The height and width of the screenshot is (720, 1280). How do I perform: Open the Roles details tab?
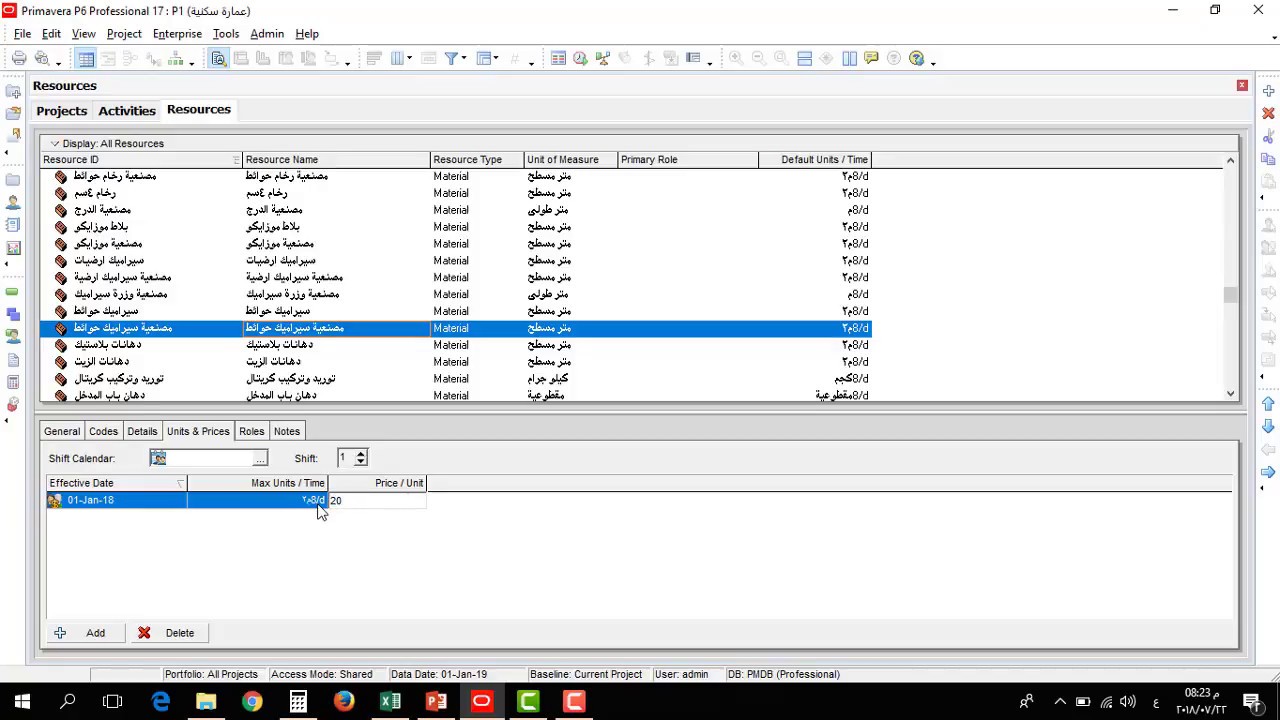(x=251, y=431)
